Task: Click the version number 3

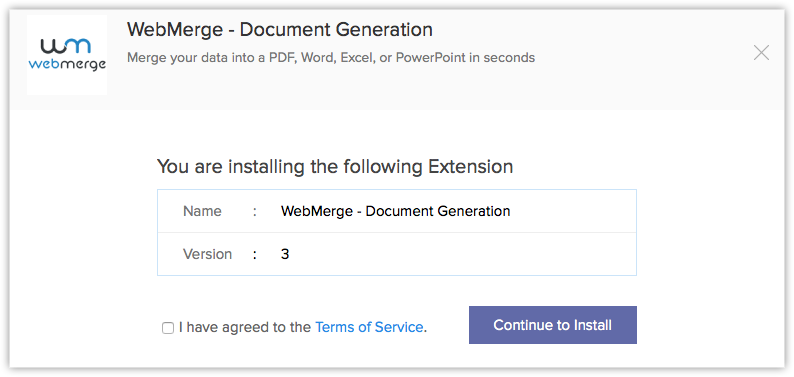Action: click(285, 254)
